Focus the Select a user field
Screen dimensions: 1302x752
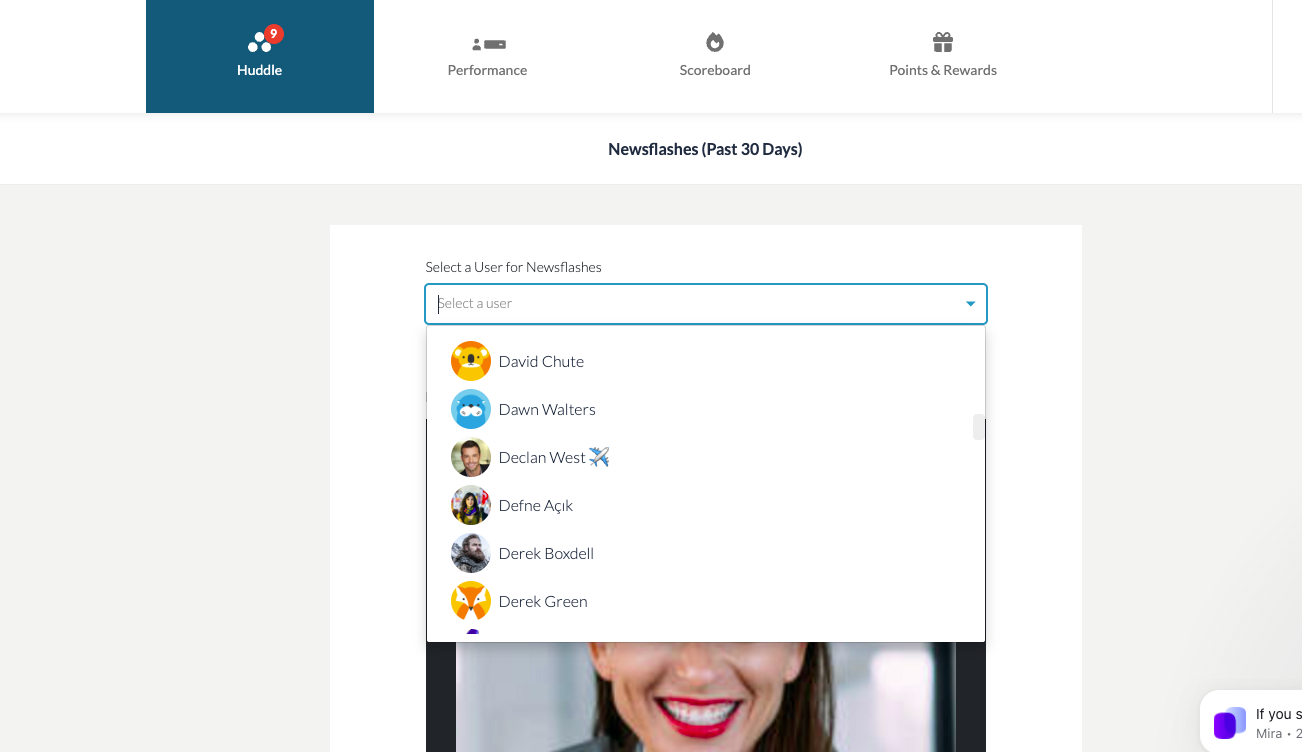pyautogui.click(x=706, y=304)
